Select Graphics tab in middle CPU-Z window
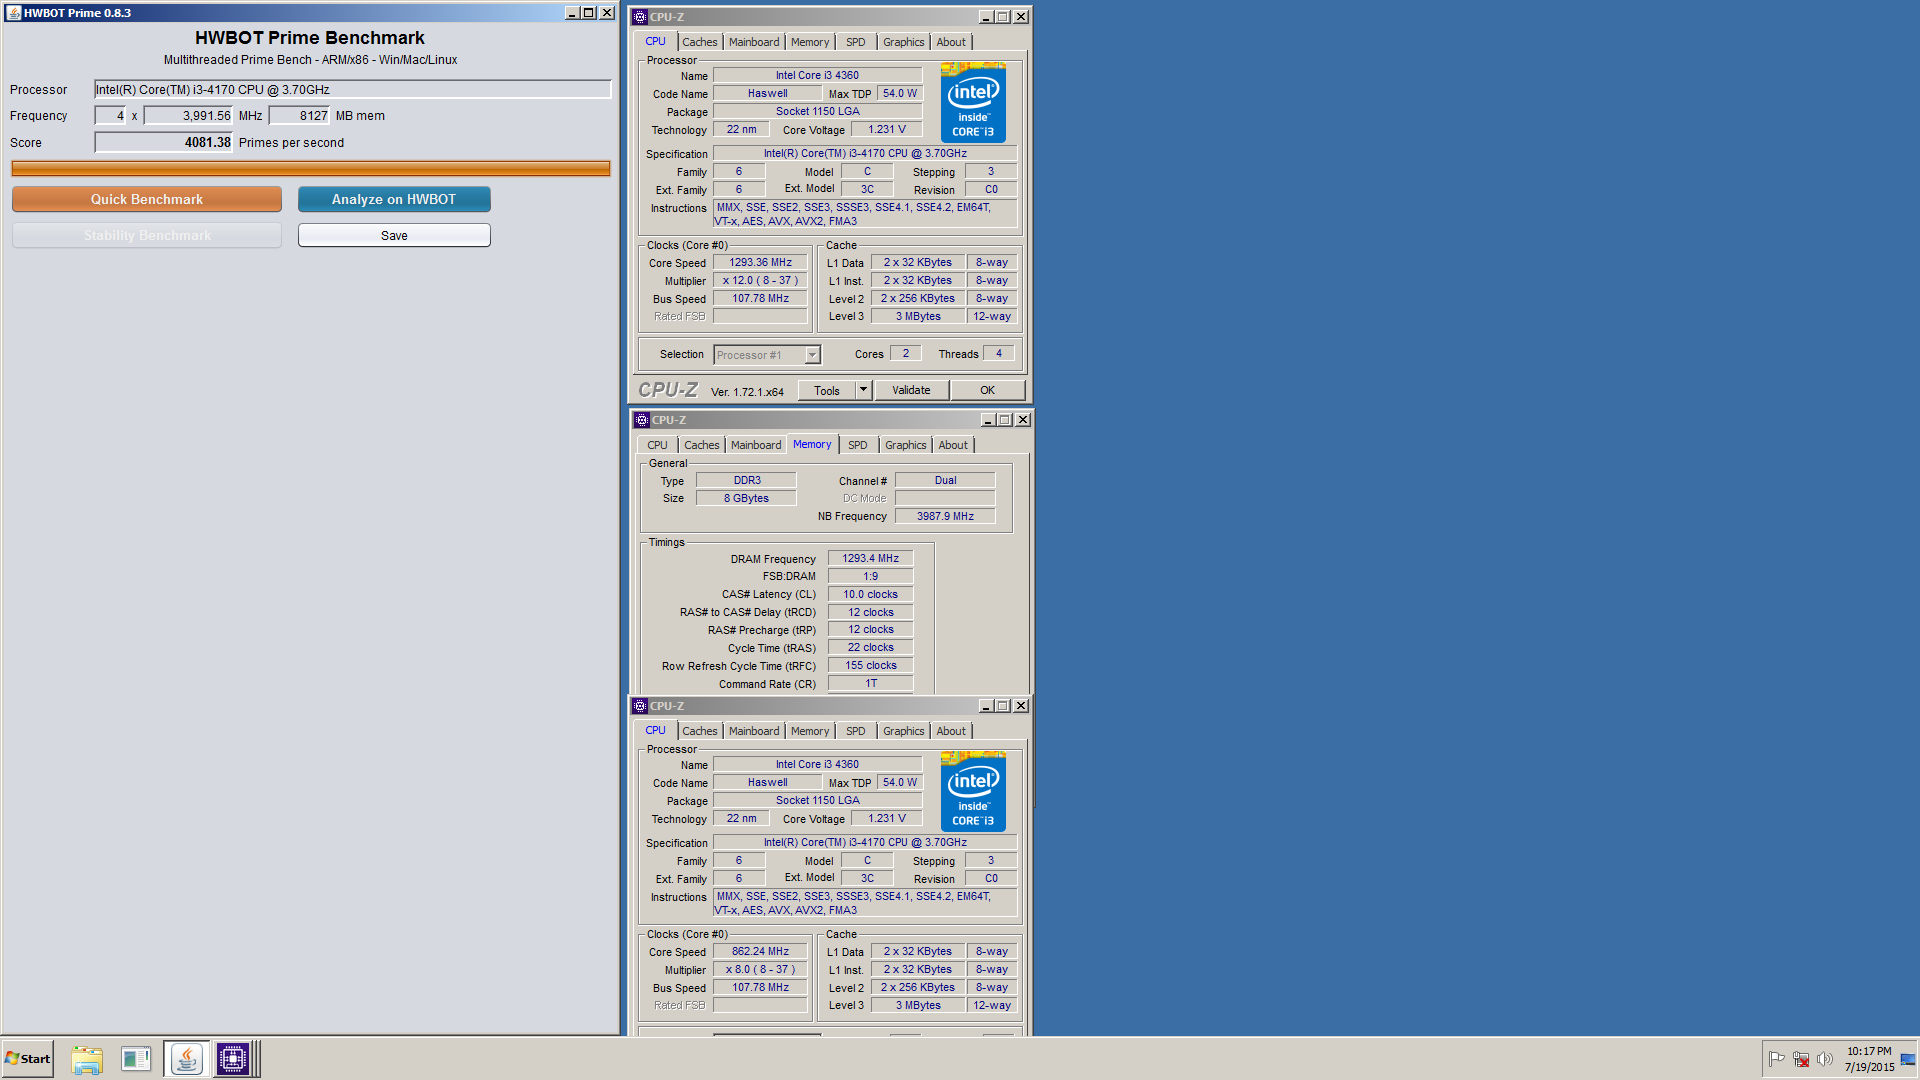The height and width of the screenshot is (1080, 1920). click(x=906, y=445)
